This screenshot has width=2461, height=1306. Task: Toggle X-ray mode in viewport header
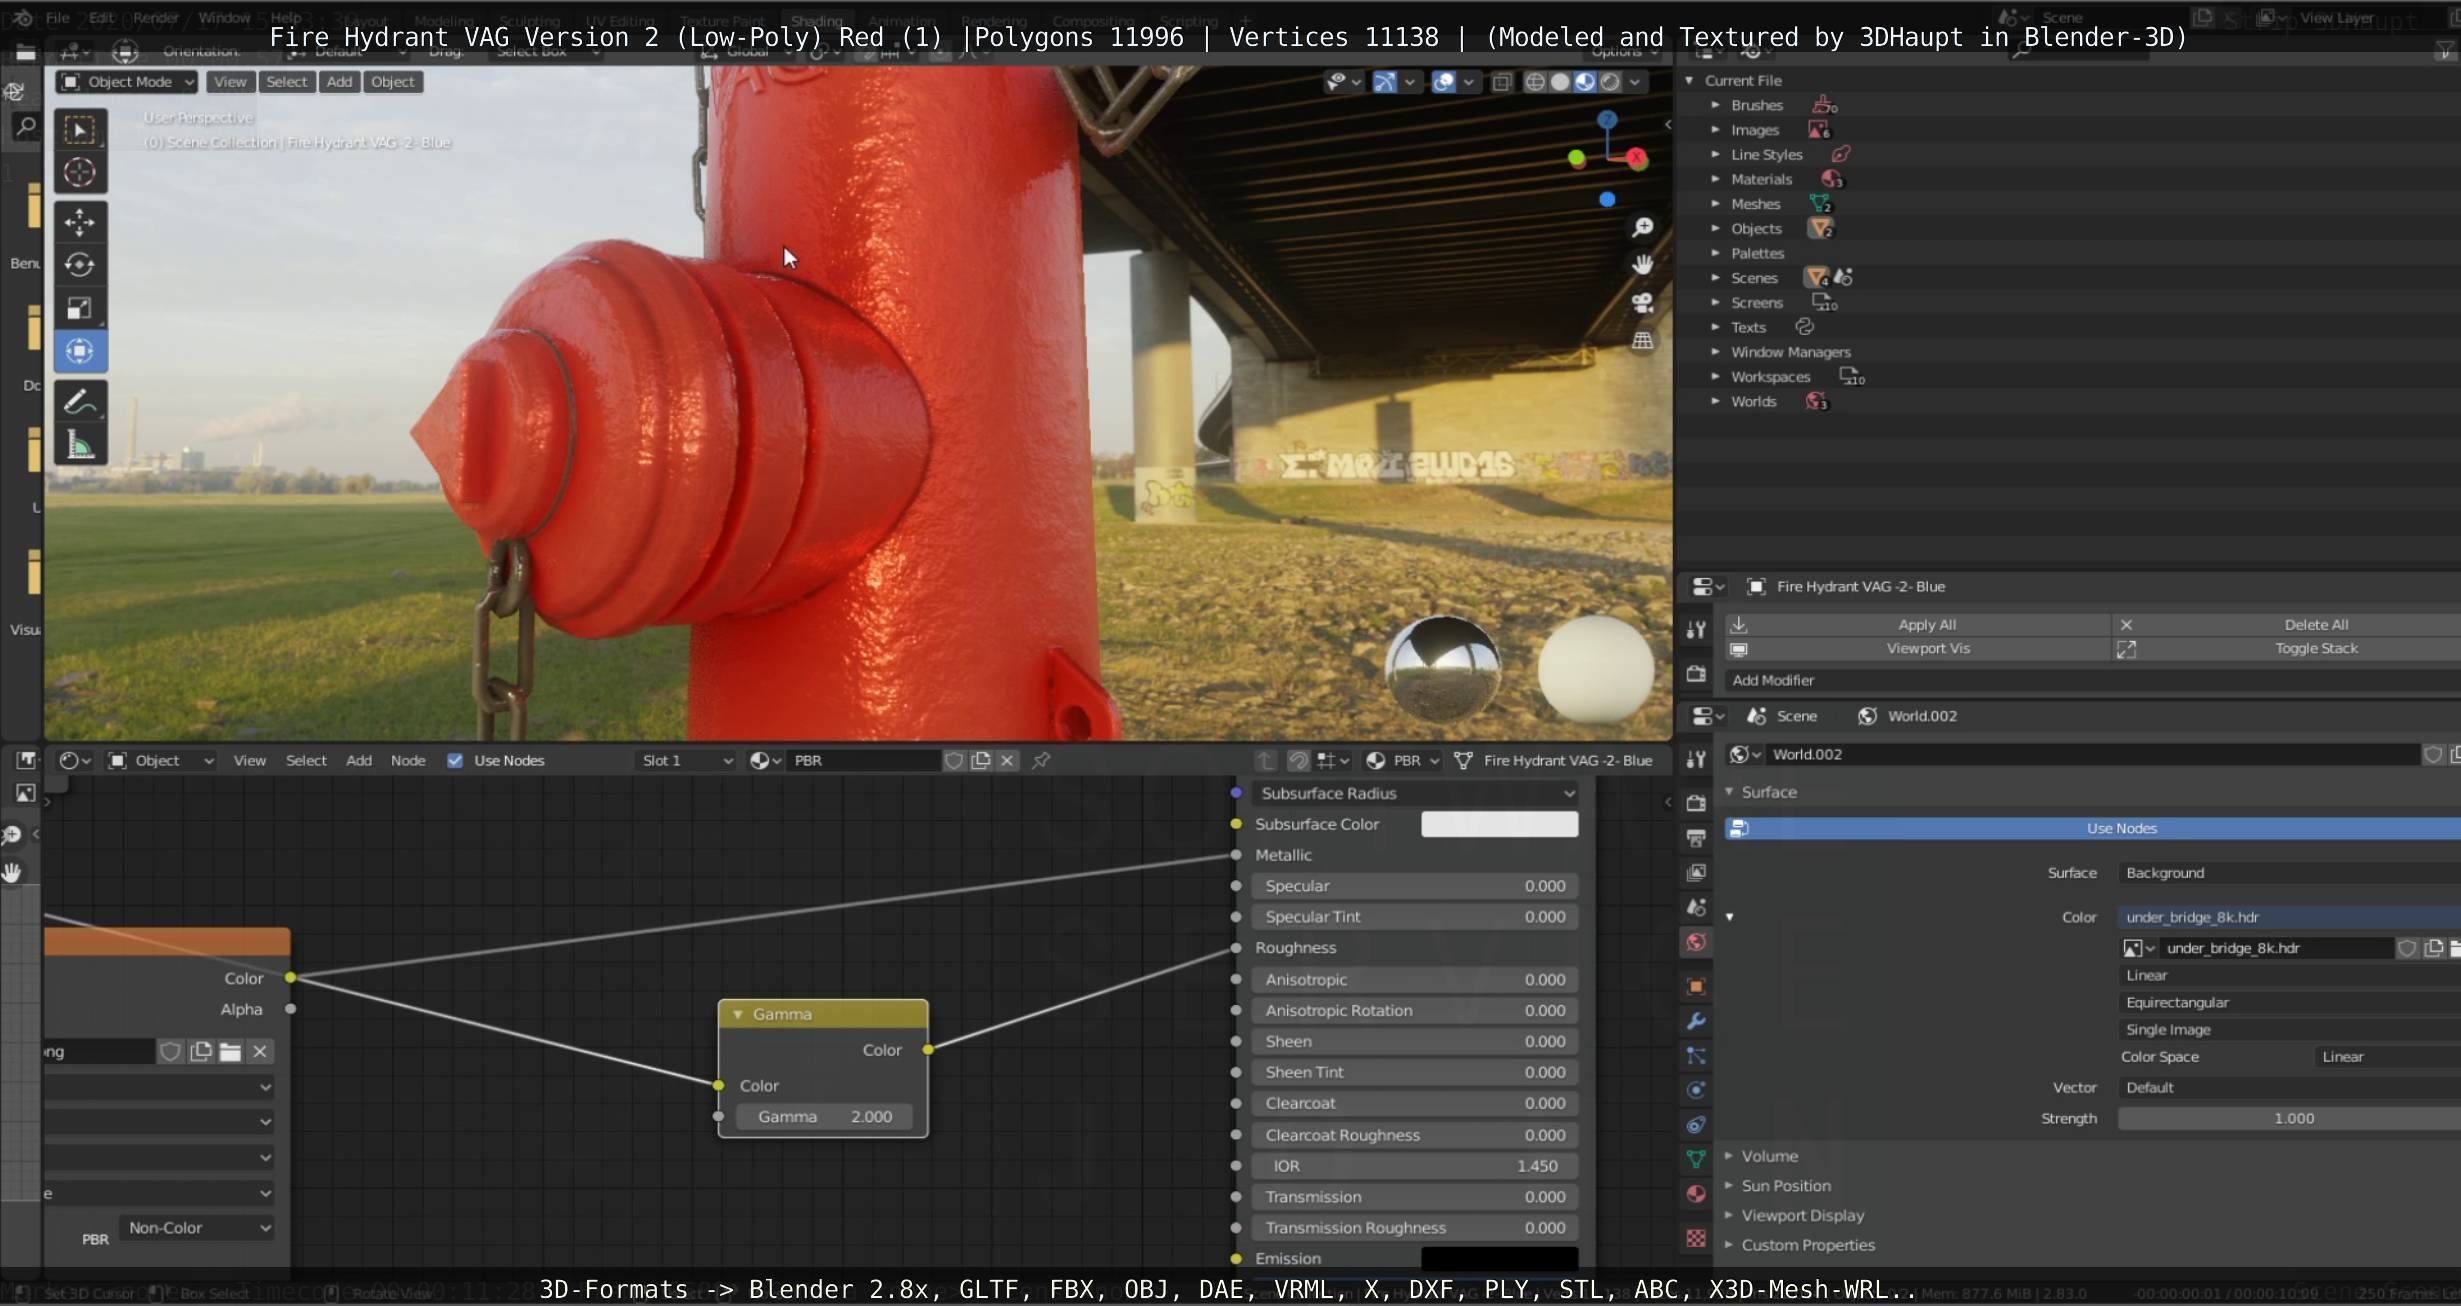pos(1501,82)
